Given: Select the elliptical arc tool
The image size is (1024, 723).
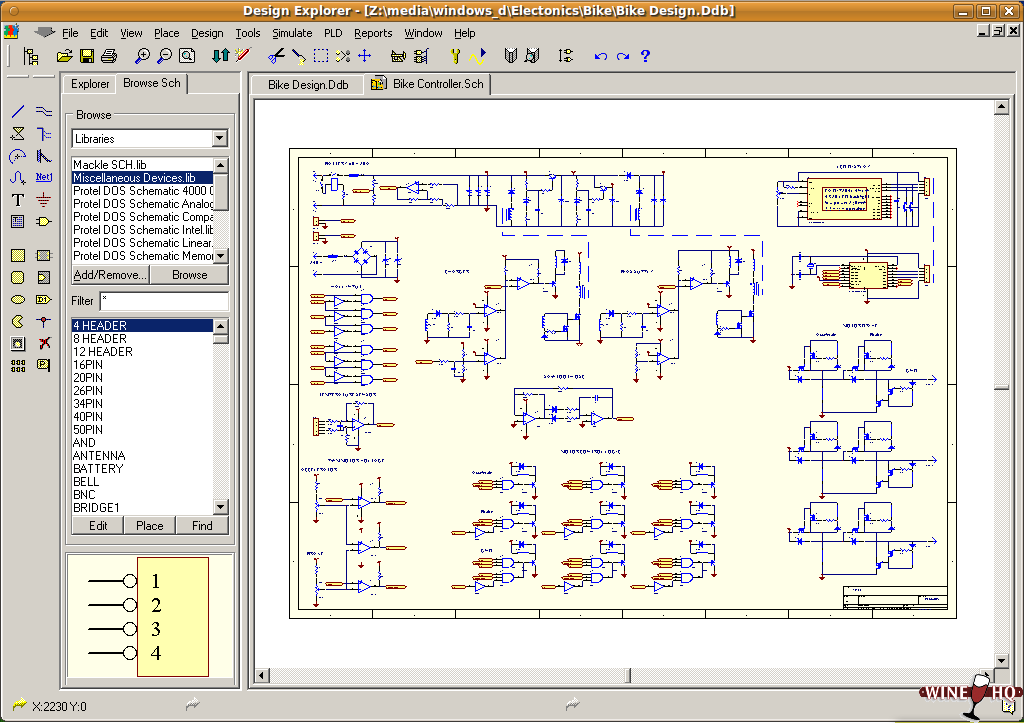Looking at the screenshot, I should (18, 156).
